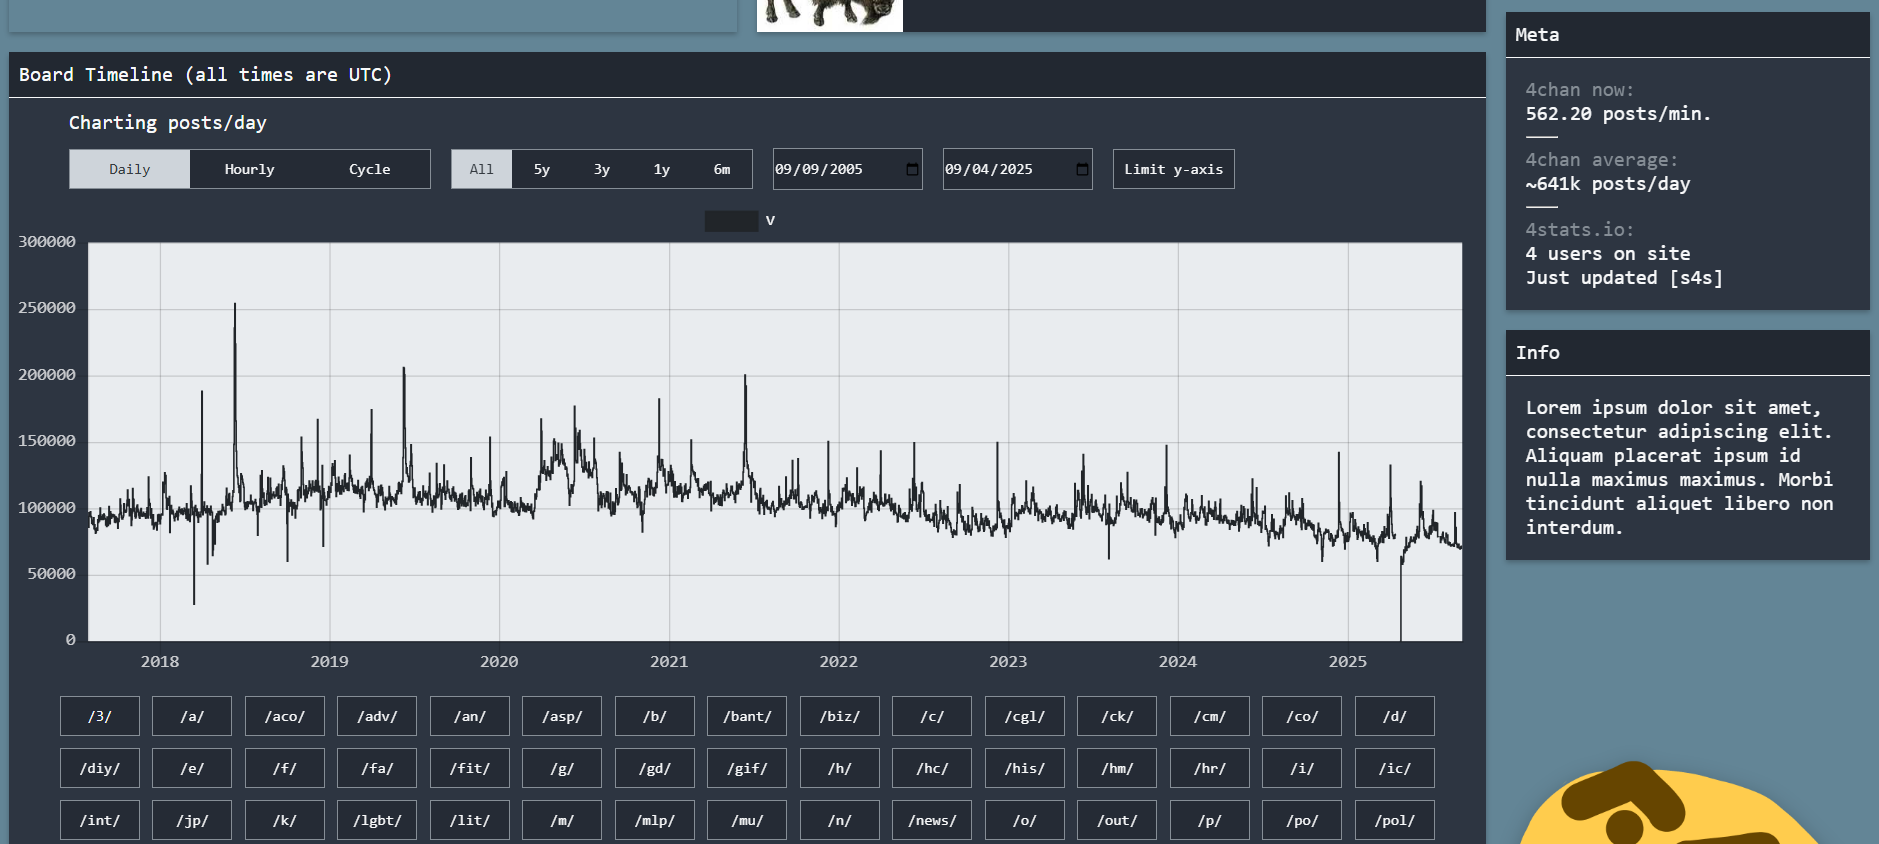Select the Cycle chart mode
1879x844 pixels.
pos(369,169)
